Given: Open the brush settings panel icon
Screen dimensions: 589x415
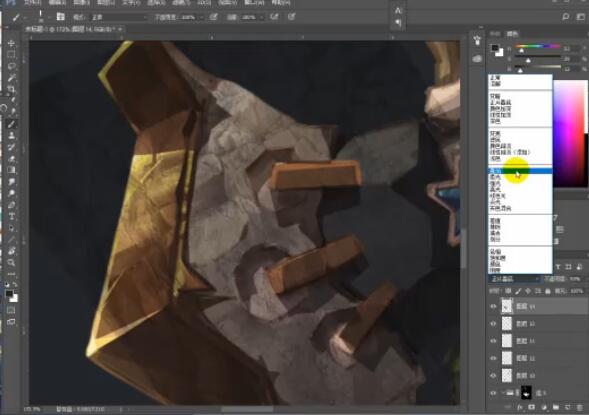Looking at the screenshot, I should point(60,17).
